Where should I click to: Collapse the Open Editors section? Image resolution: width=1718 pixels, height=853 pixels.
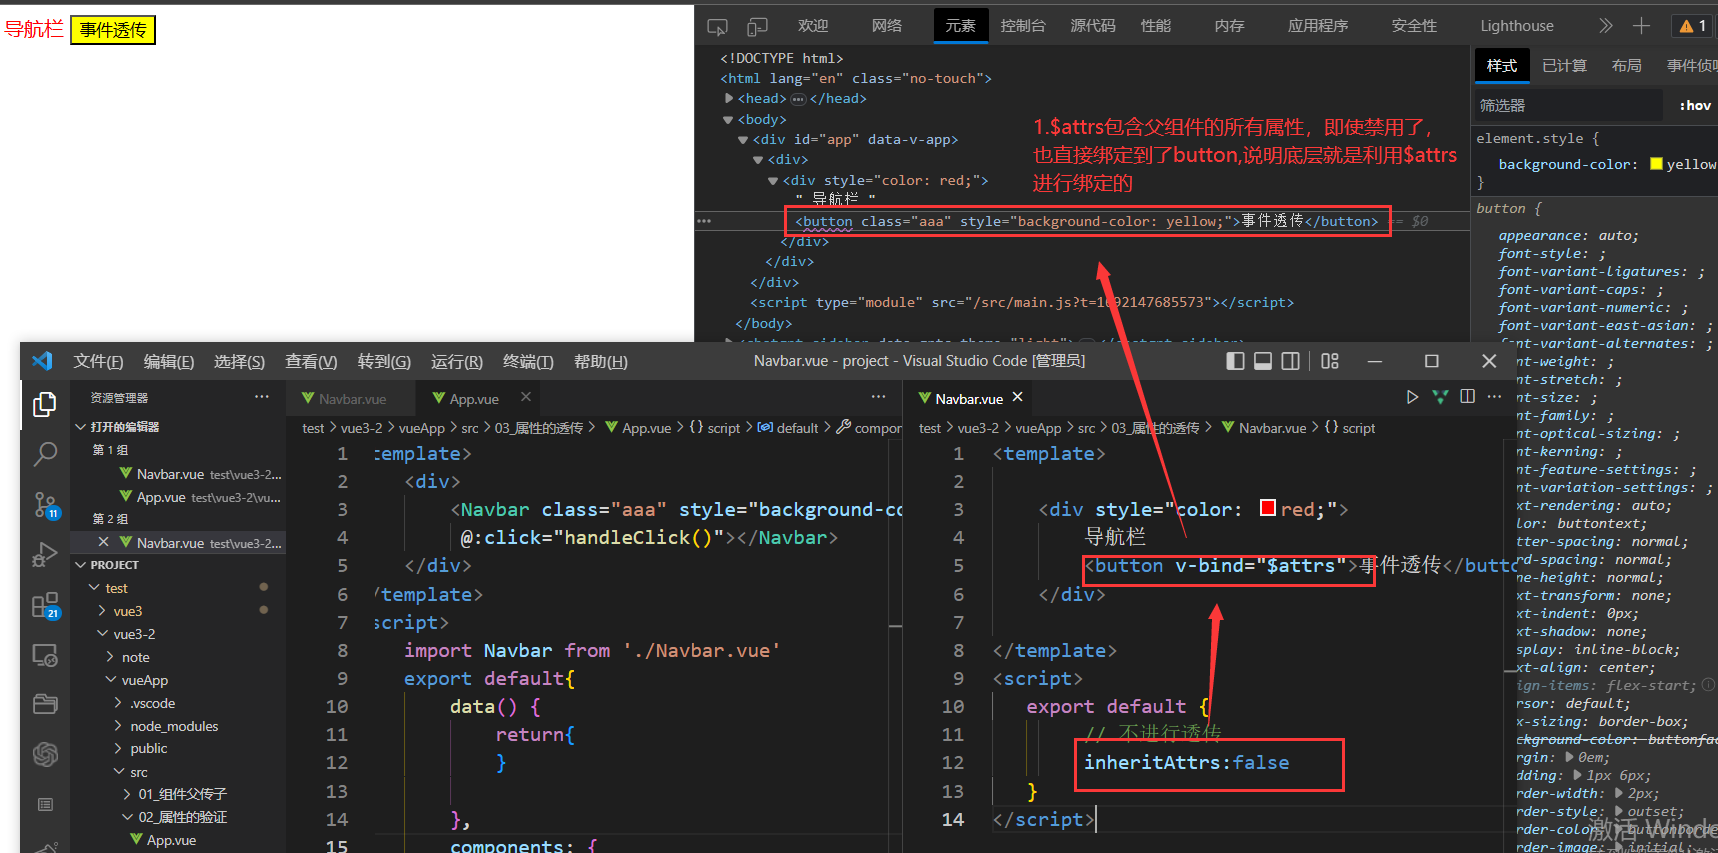pos(81,427)
